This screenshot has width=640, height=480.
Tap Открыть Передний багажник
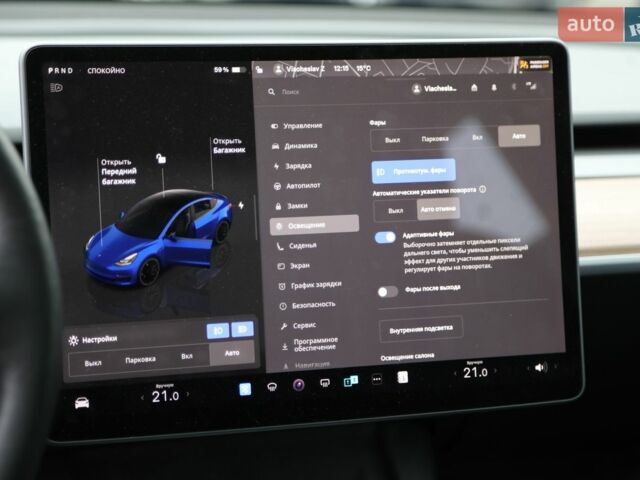(x=118, y=172)
